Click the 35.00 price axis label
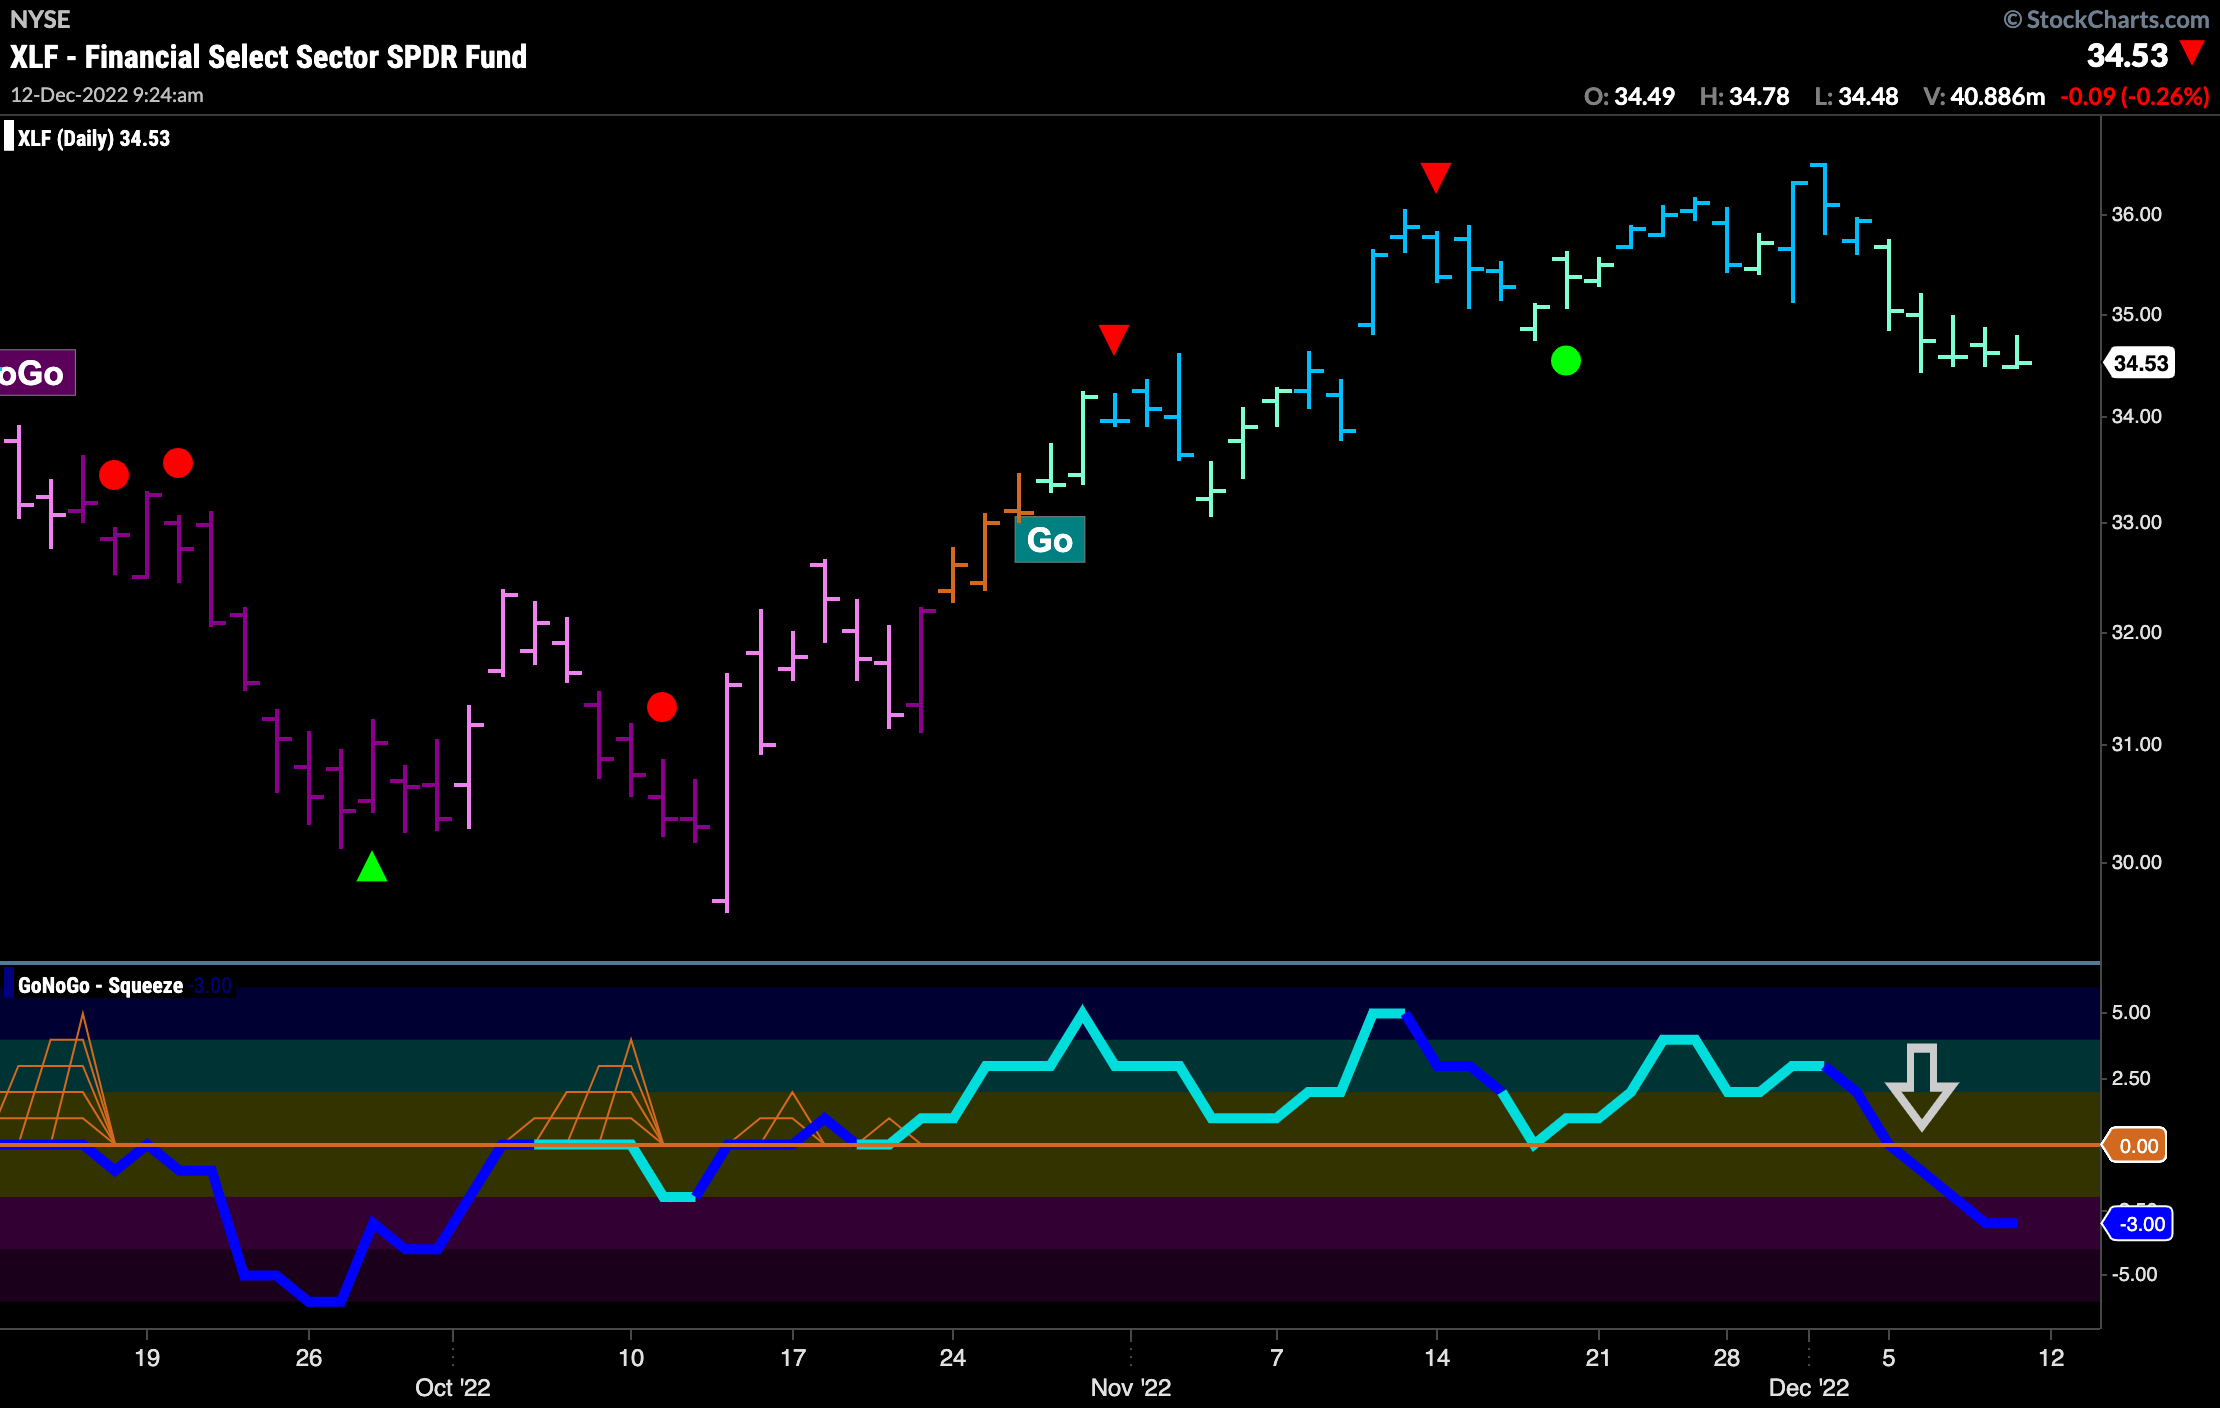This screenshot has width=2220, height=1408. click(x=2136, y=314)
